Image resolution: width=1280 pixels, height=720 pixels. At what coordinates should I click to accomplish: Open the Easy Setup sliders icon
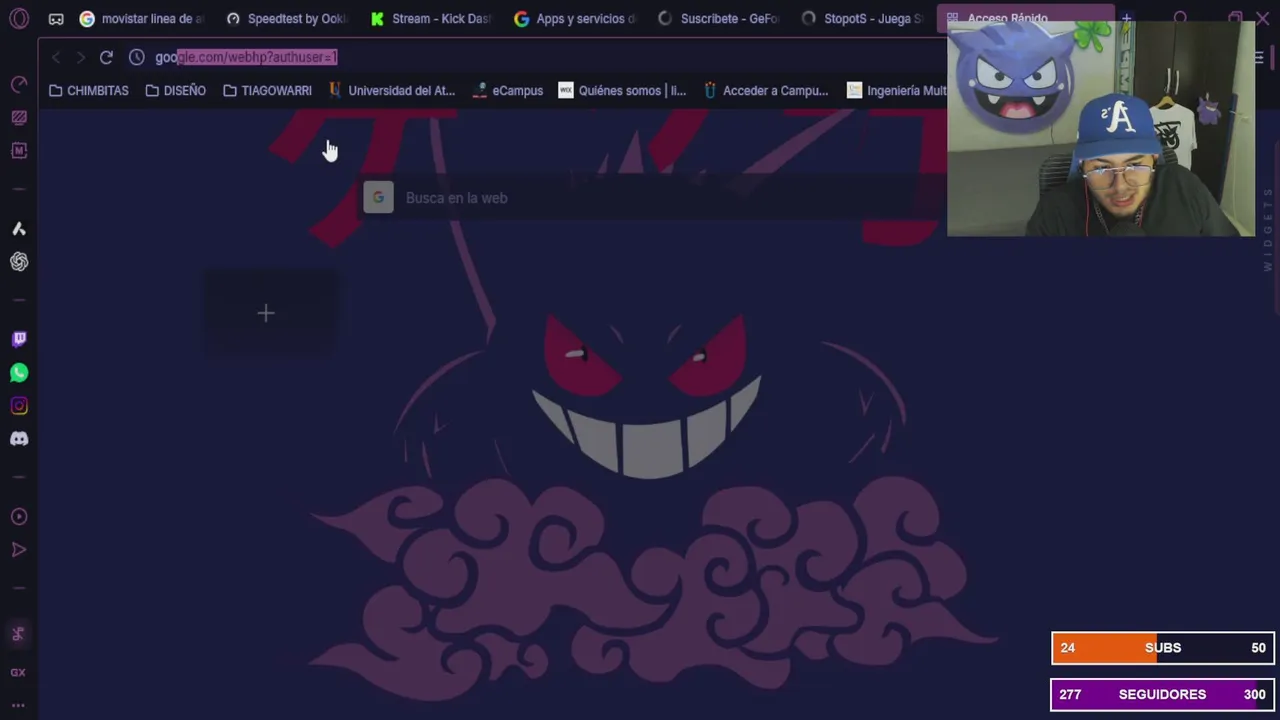tap(1259, 57)
